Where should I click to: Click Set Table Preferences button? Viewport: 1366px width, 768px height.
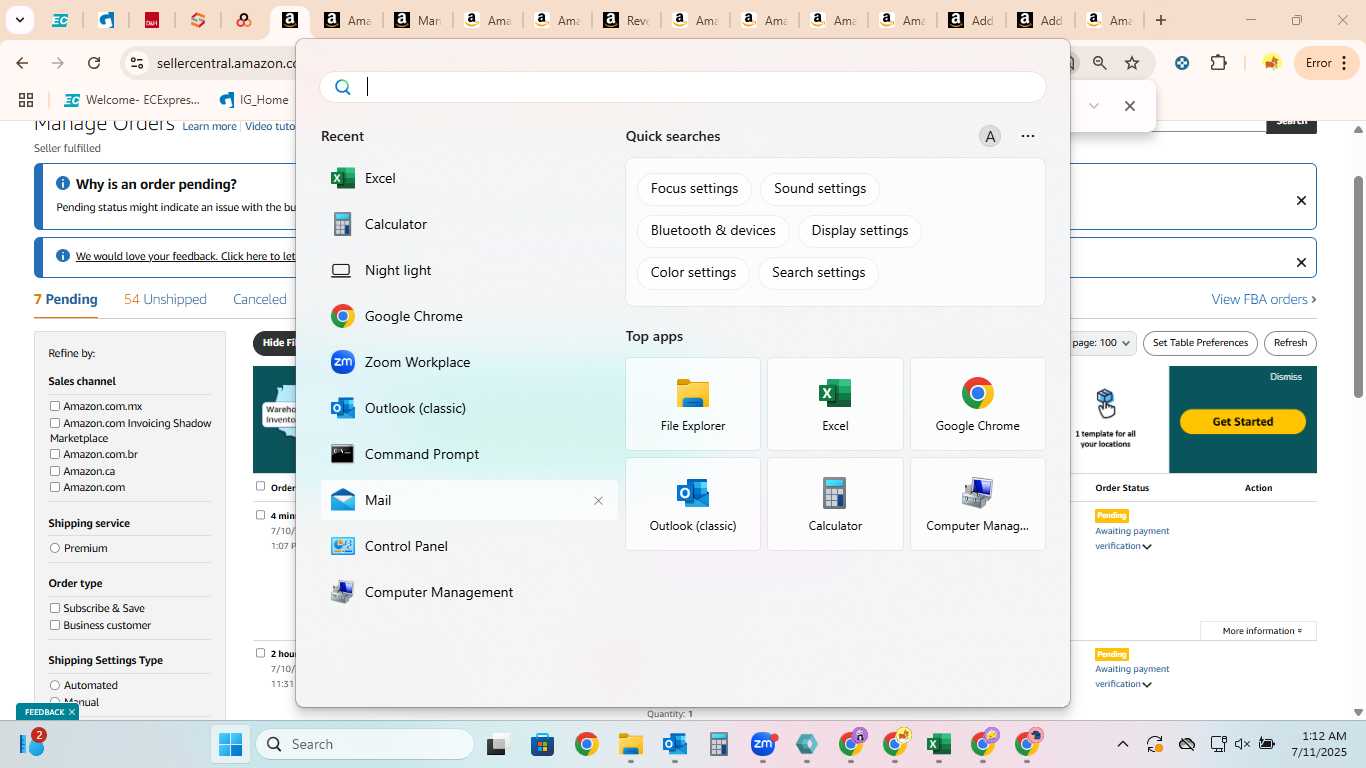[1200, 343]
